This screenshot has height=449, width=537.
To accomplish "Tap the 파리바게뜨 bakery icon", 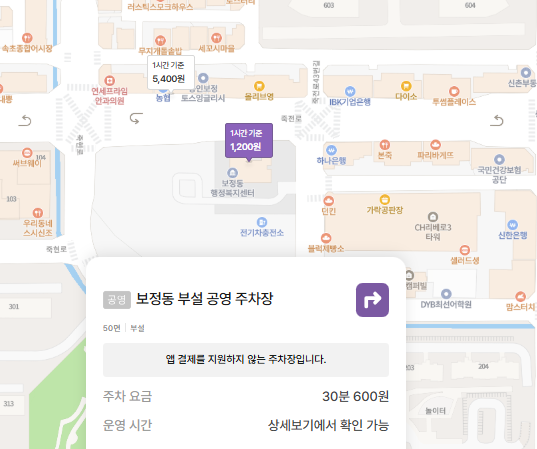I will (435, 145).
